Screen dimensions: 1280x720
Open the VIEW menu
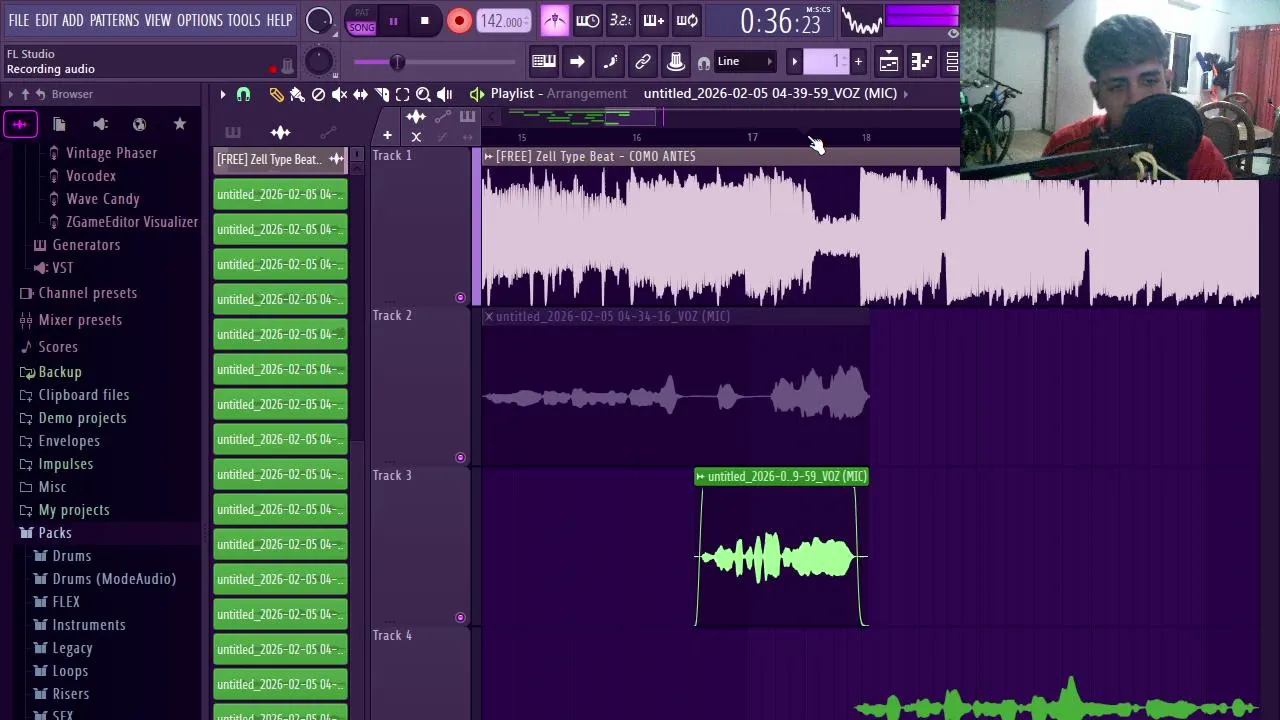[x=158, y=20]
